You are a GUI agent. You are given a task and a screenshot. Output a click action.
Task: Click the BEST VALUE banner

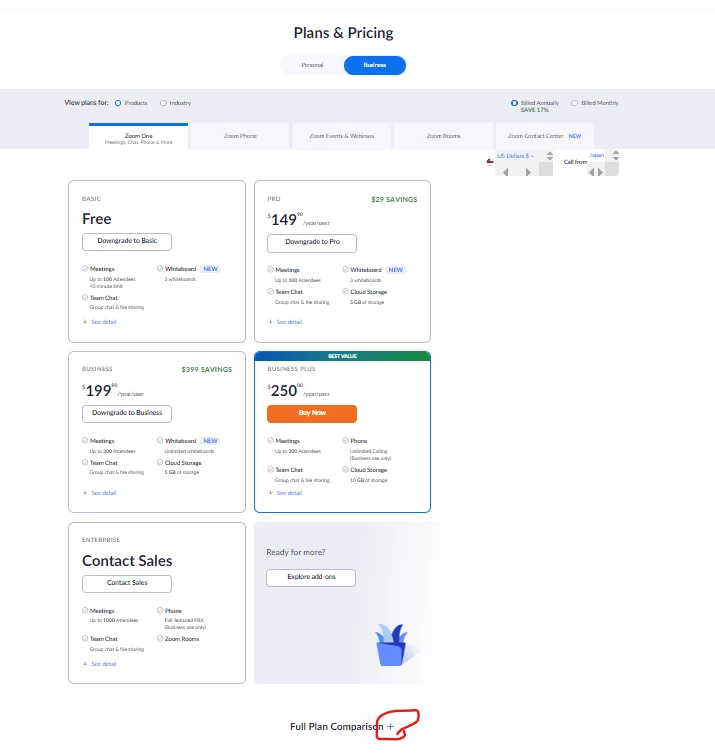(x=342, y=356)
